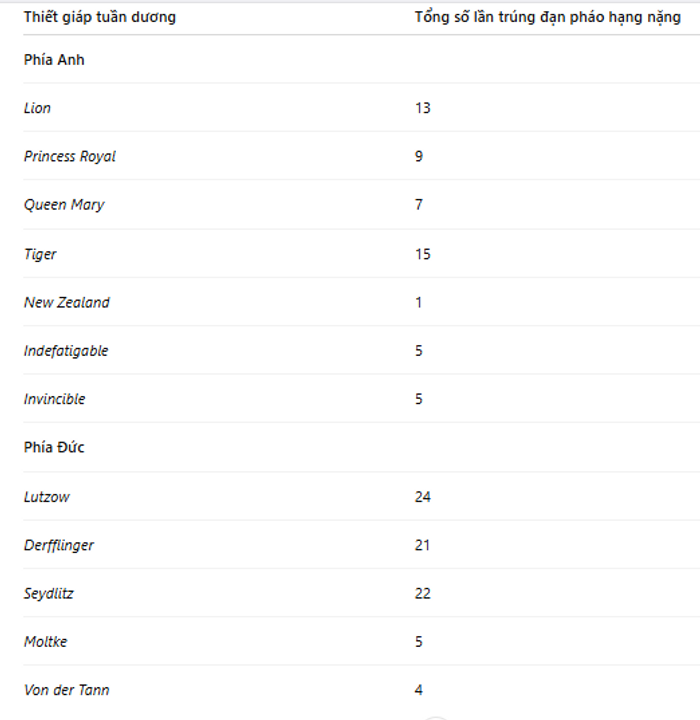The height and width of the screenshot is (720, 700).
Task: Select the Tiger ship name
Action: [x=40, y=254]
